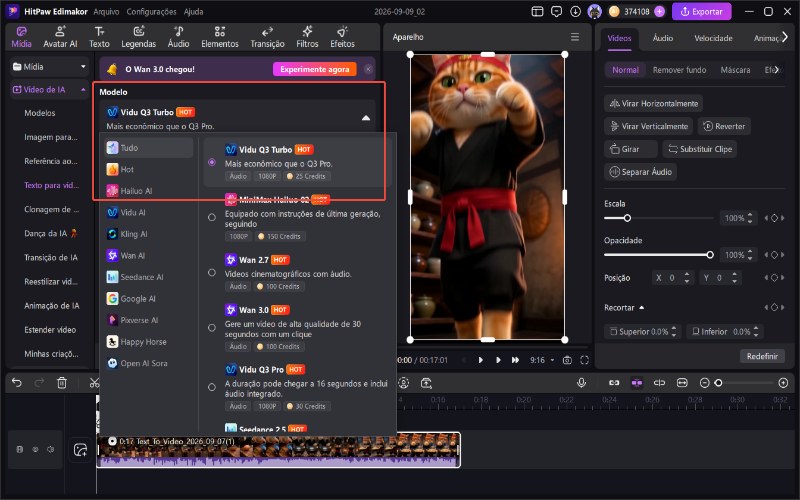Open the message feedback icon
800x500 pixels.
point(557,11)
